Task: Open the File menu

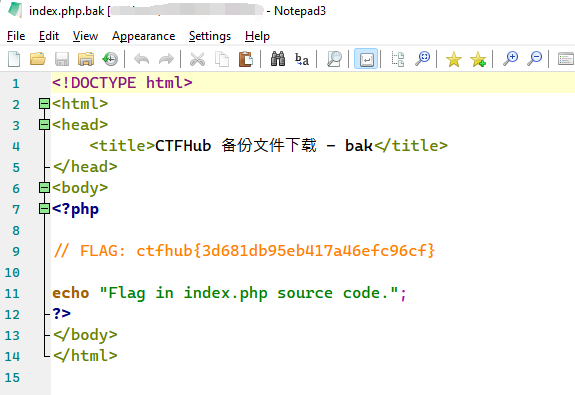Action: click(x=16, y=36)
